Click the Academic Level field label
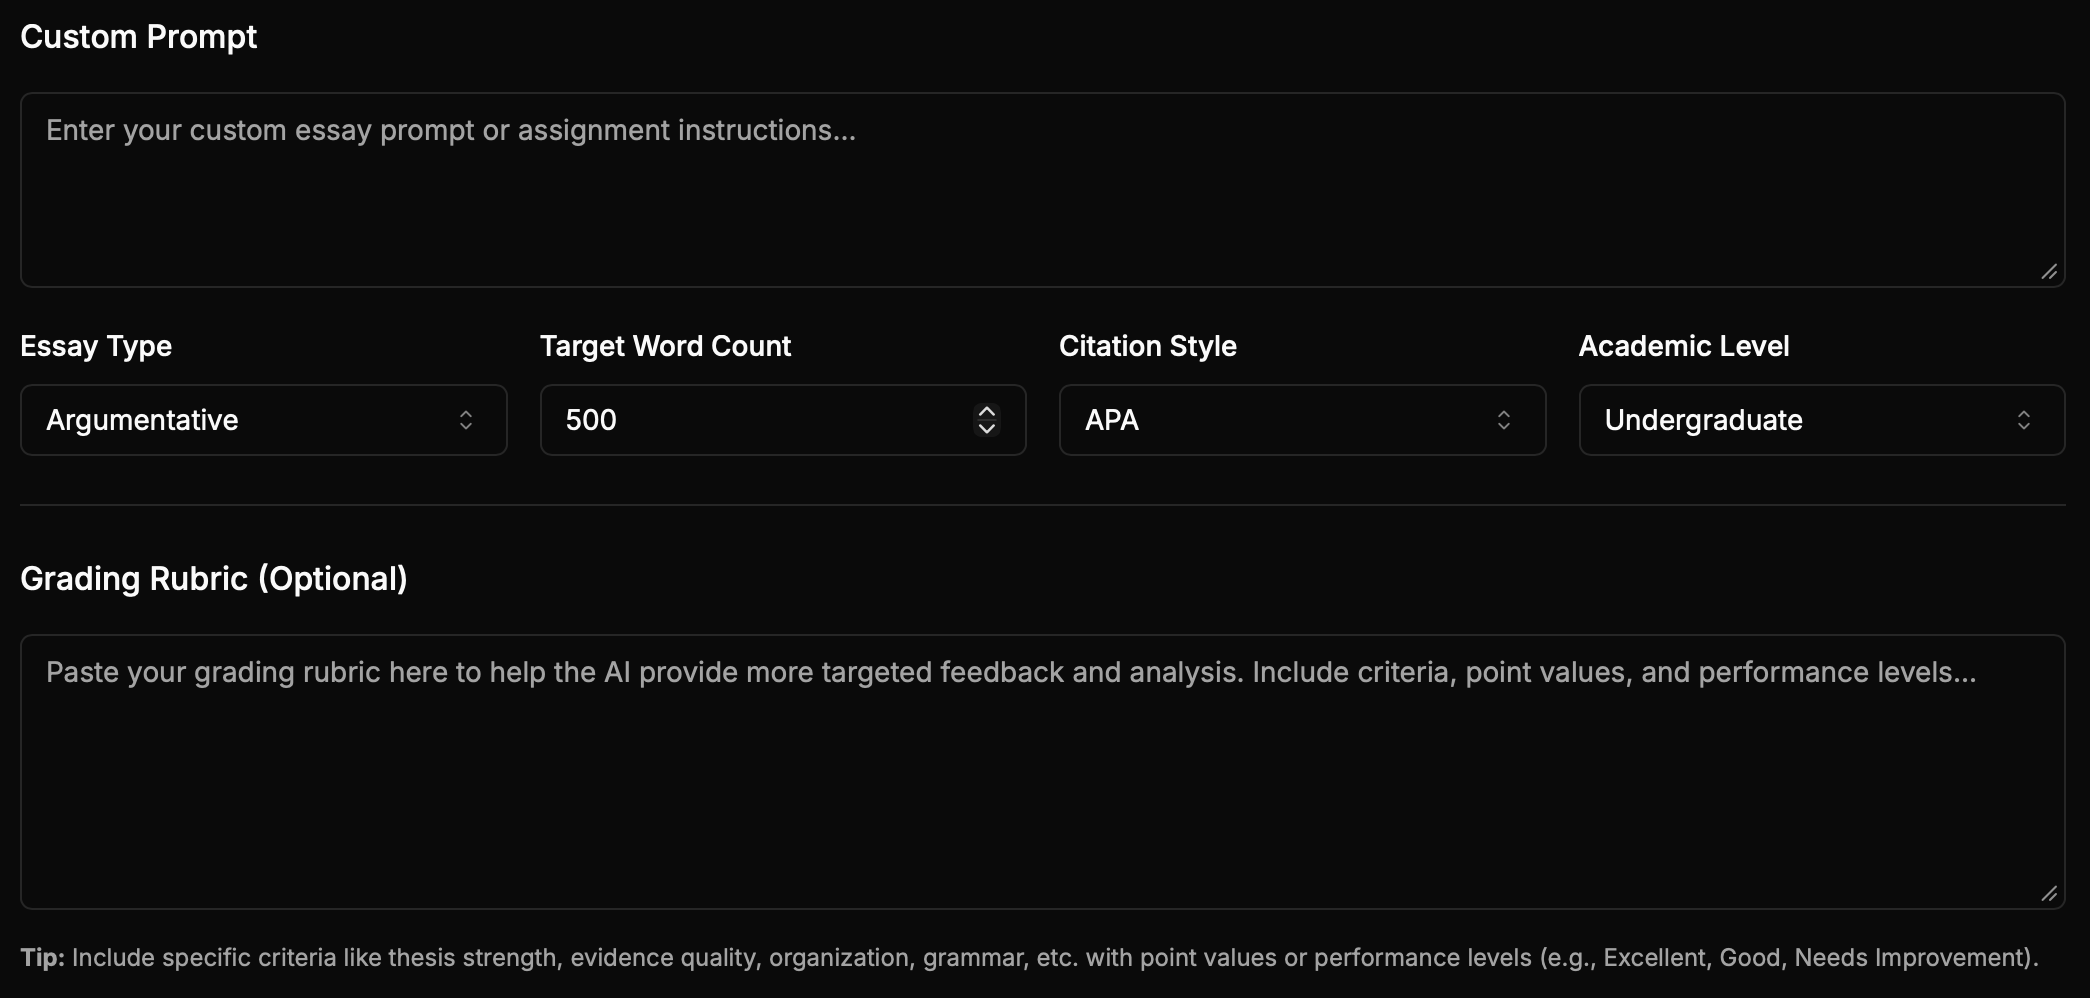 tap(1684, 346)
